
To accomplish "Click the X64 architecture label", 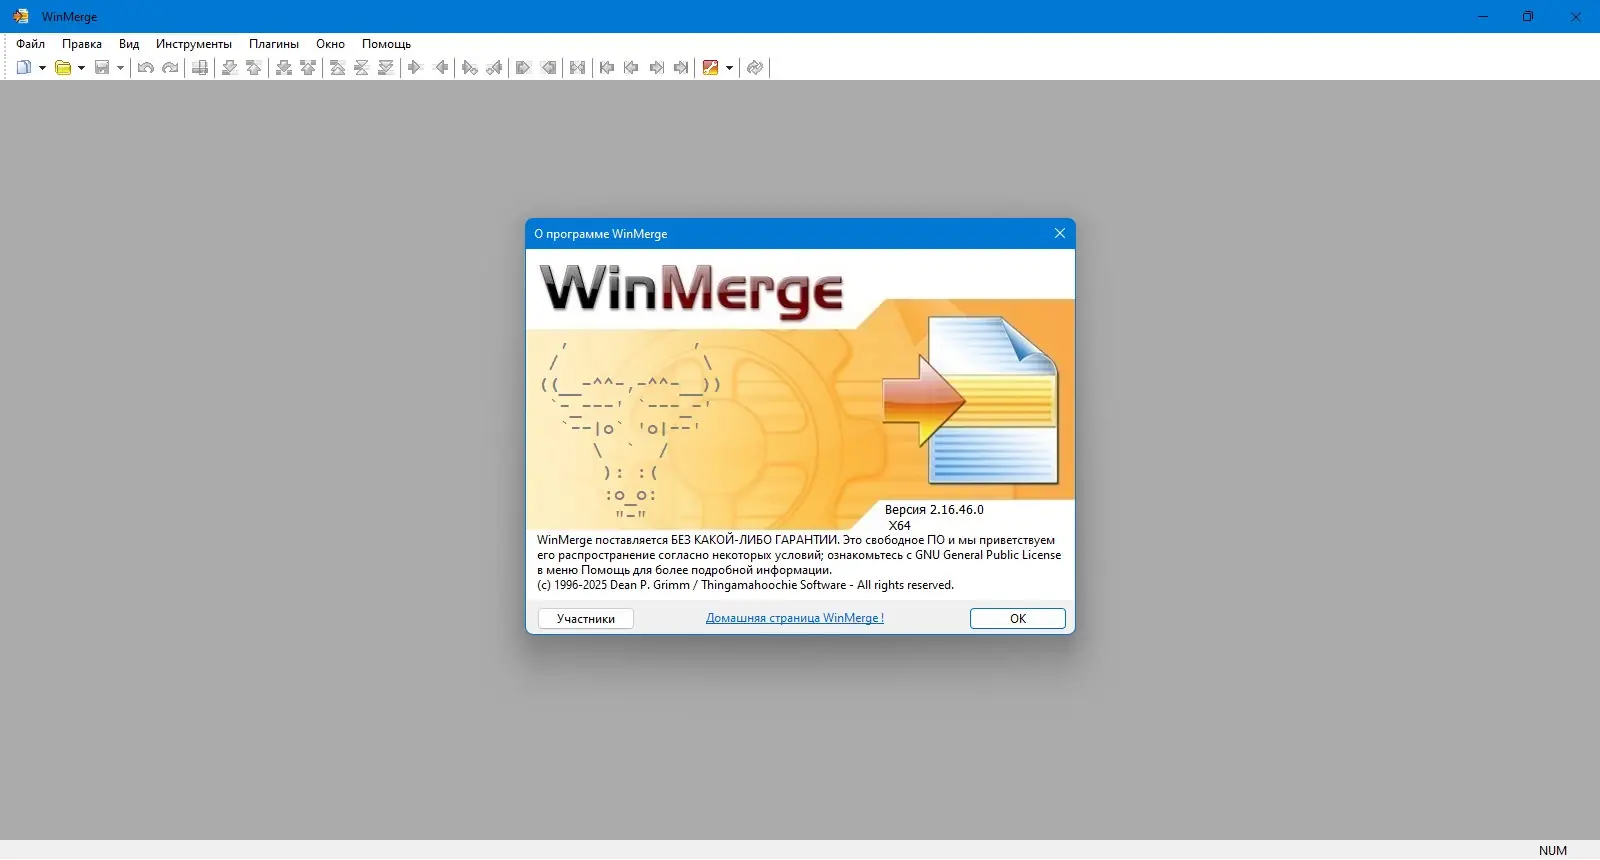I will click(900, 526).
